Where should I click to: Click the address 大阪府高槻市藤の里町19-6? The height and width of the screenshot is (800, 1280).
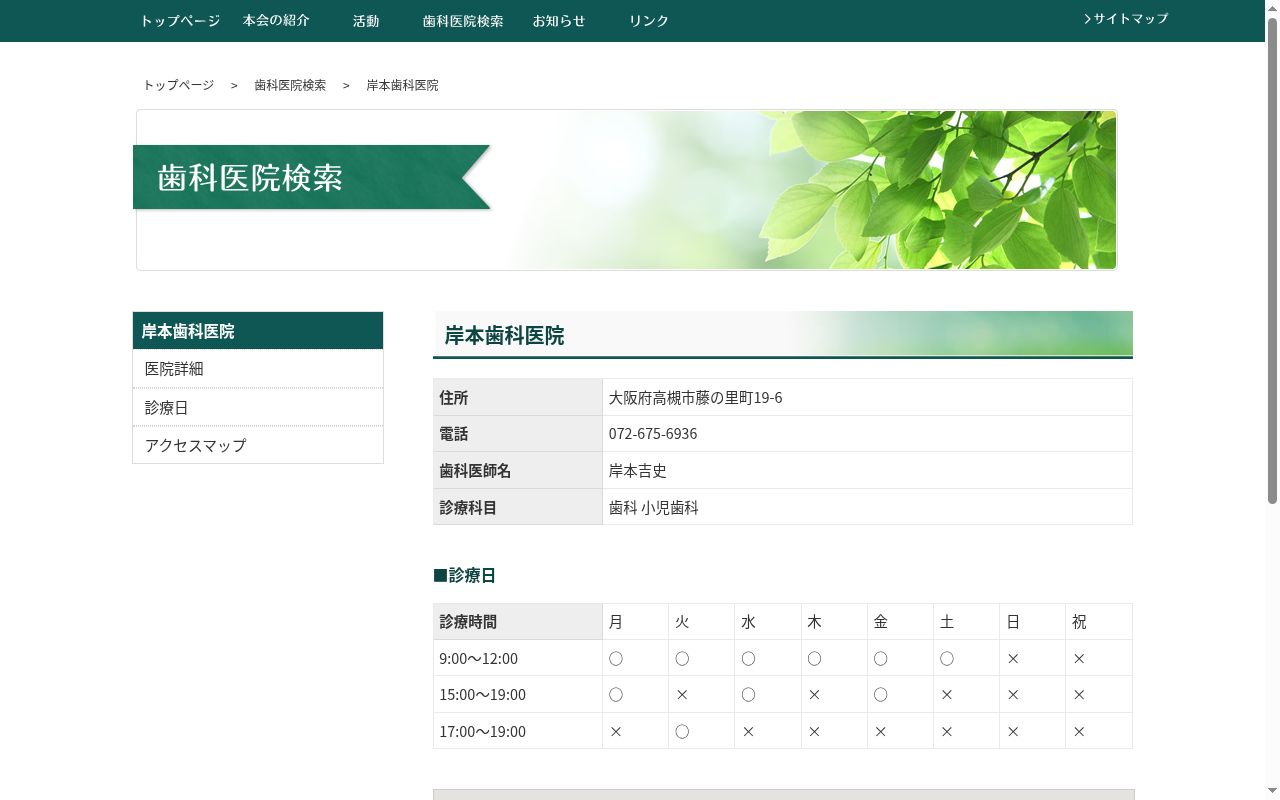click(x=696, y=398)
